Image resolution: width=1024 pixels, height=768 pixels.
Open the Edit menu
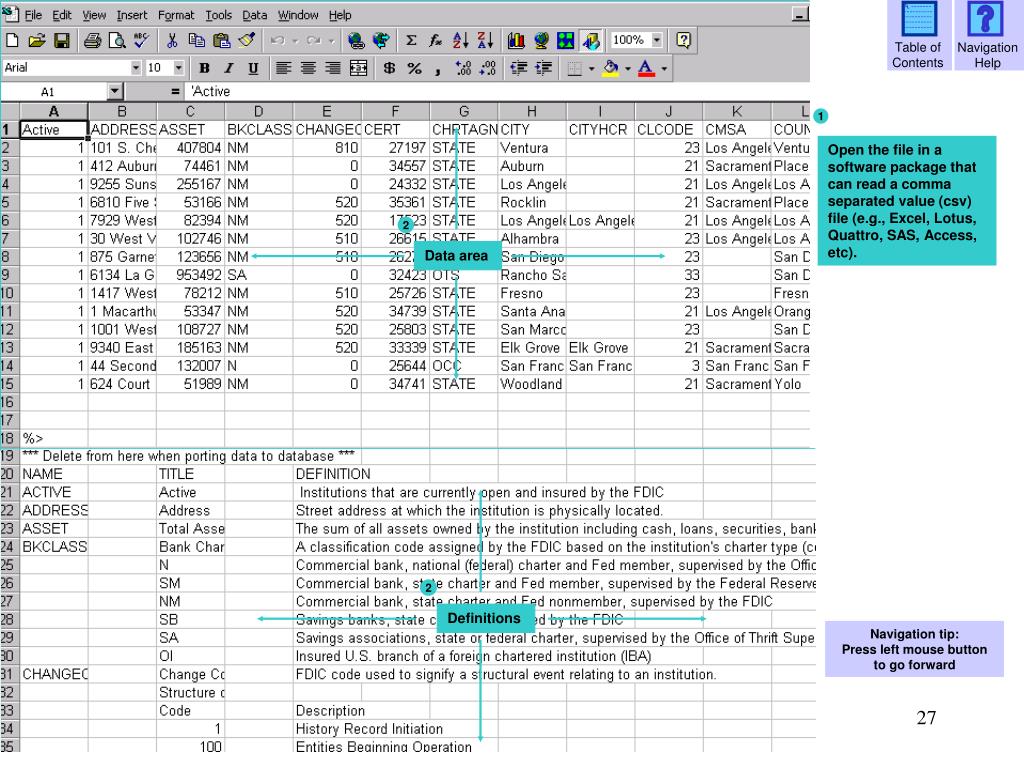point(62,15)
